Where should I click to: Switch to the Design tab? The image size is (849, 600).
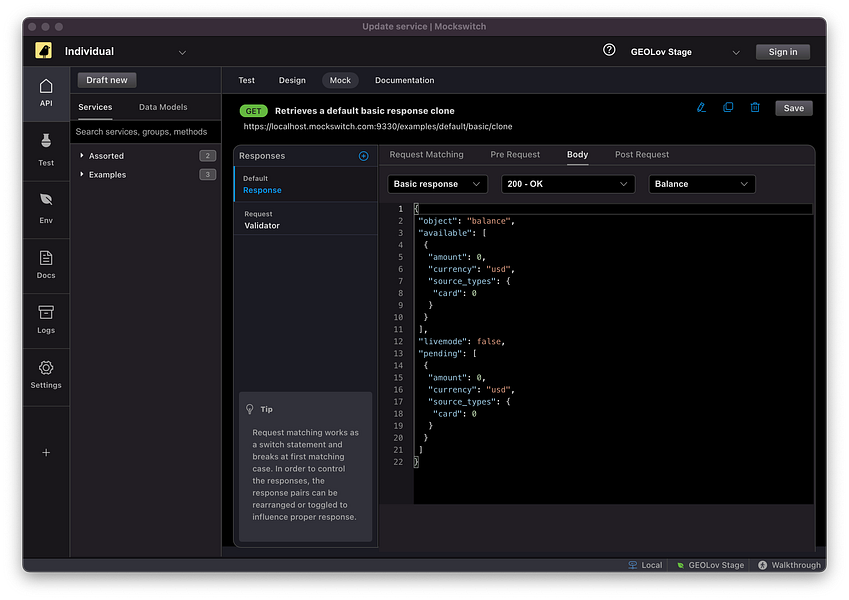coord(292,80)
